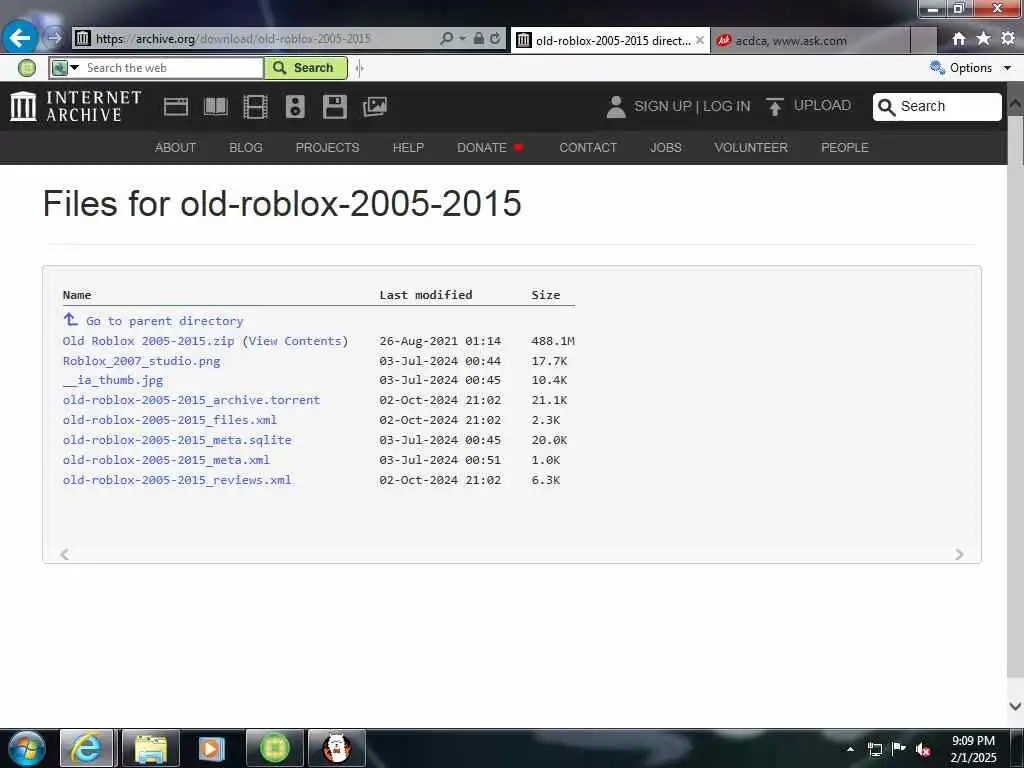The image size is (1024, 768).
Task: Open the Texts book icon
Action: [x=216, y=106]
